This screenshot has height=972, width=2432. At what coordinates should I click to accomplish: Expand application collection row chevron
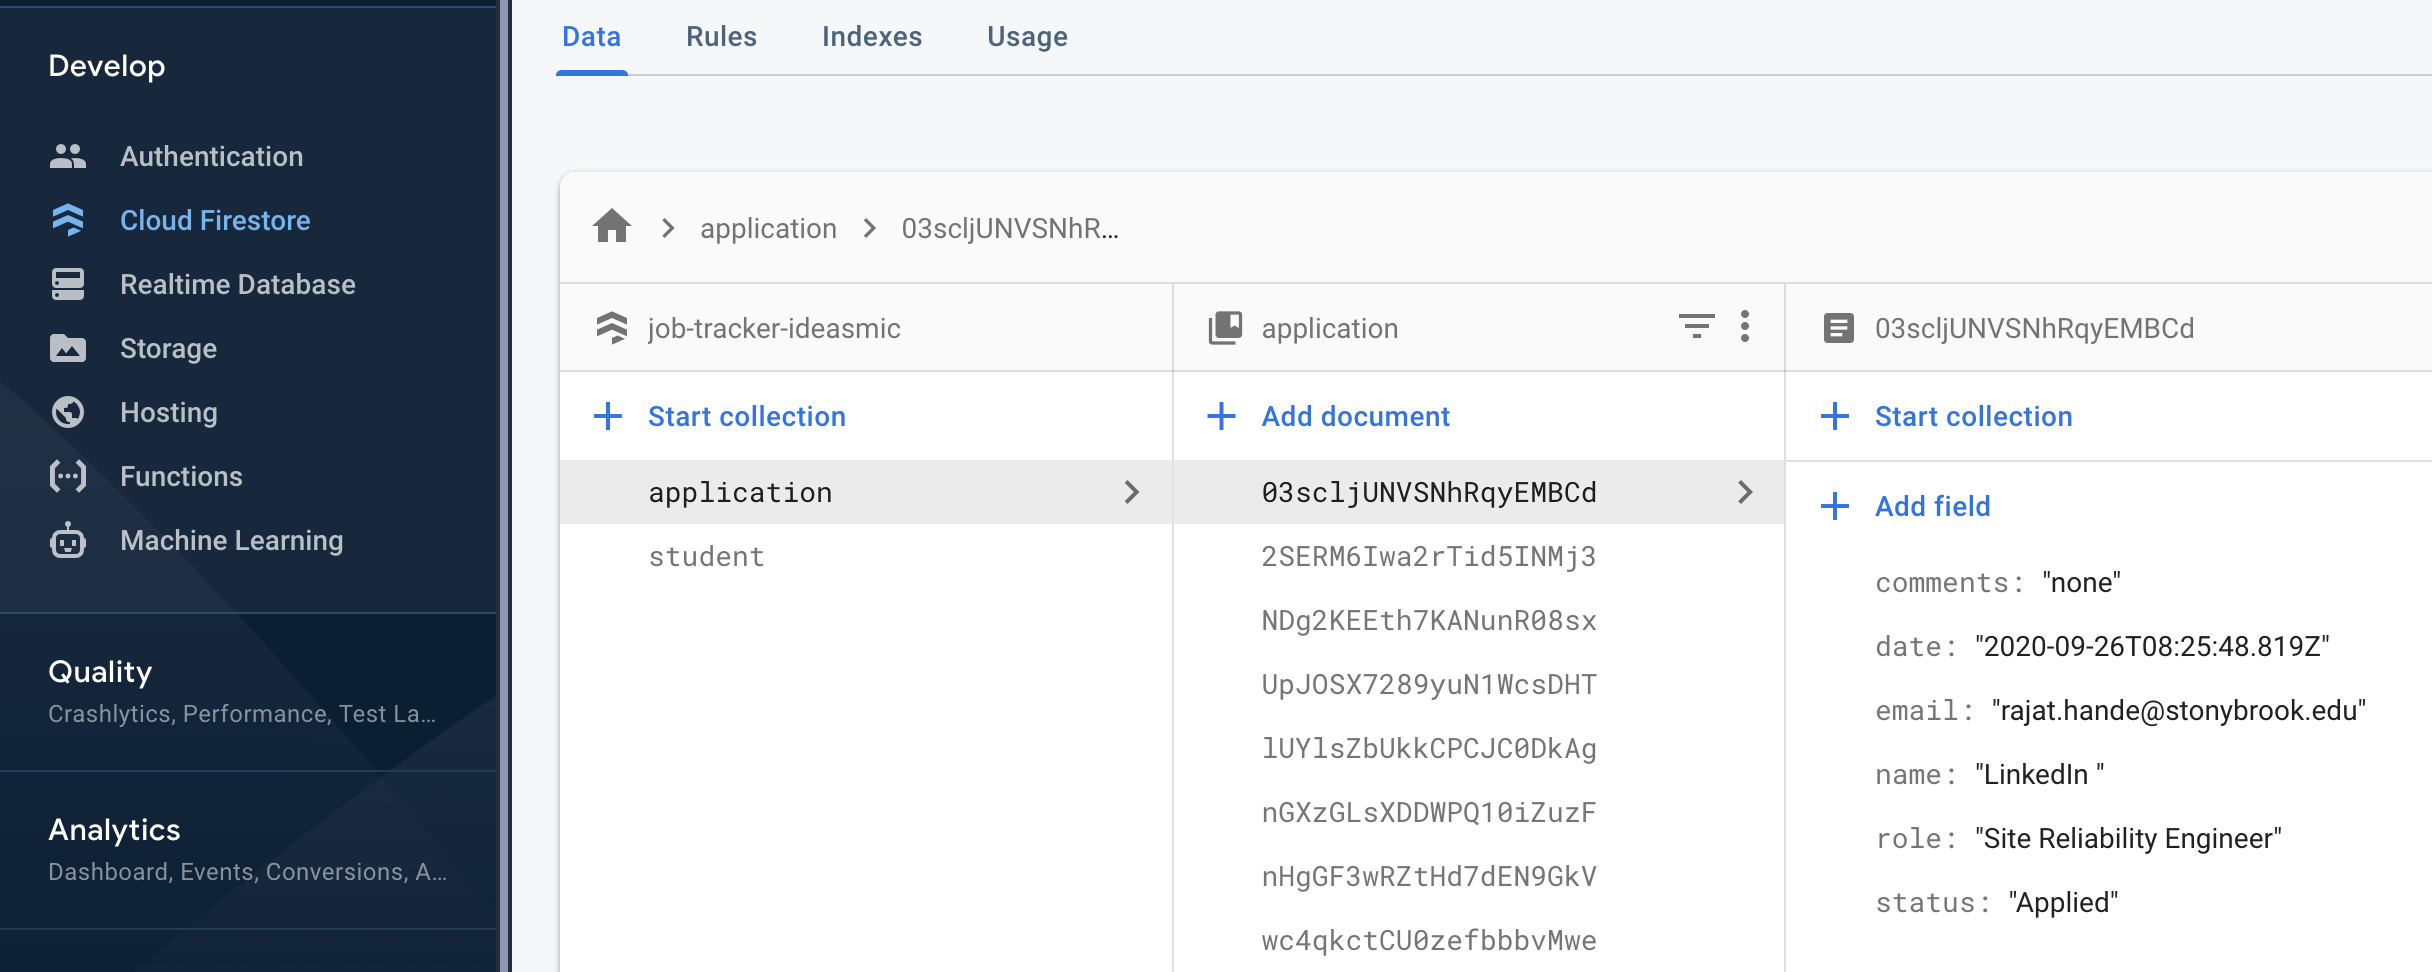(x=1132, y=492)
